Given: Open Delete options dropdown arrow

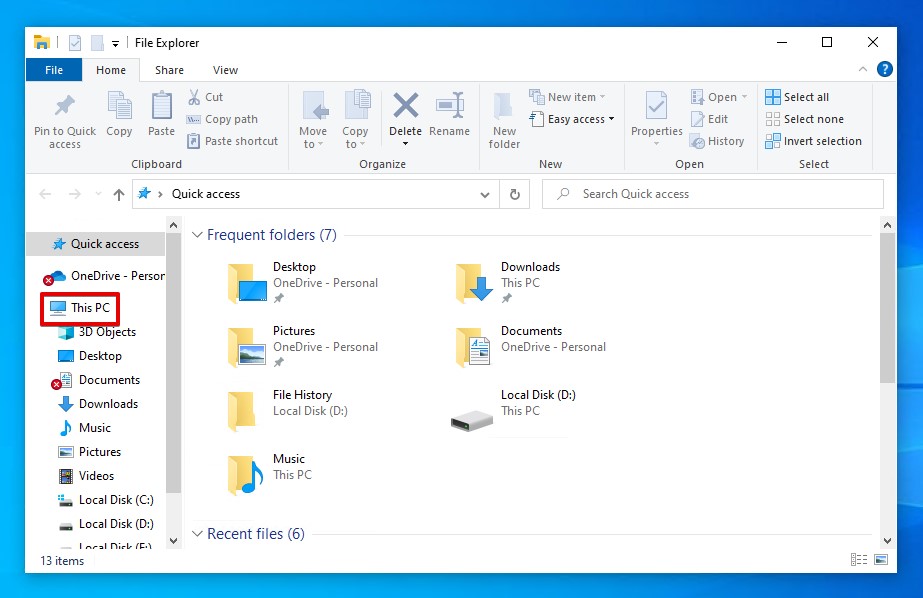Looking at the screenshot, I should pyautogui.click(x=405, y=144).
